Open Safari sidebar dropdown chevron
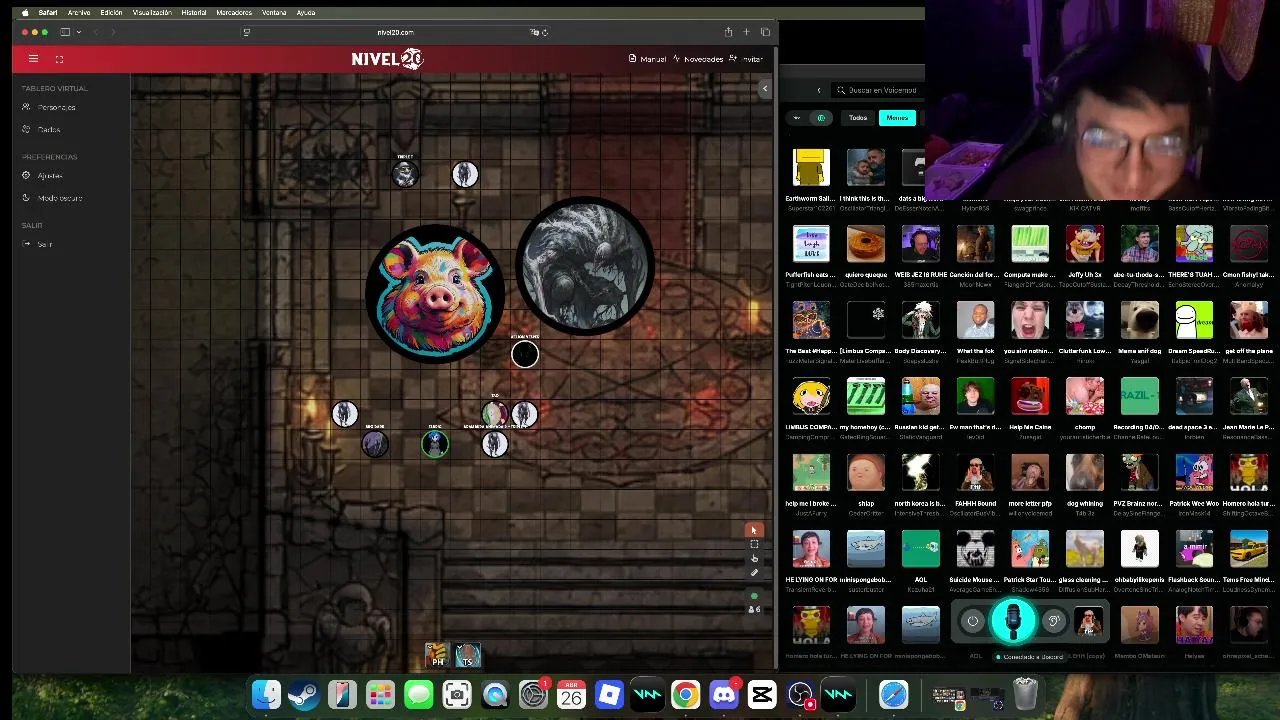Image resolution: width=1280 pixels, height=720 pixels. click(x=77, y=32)
